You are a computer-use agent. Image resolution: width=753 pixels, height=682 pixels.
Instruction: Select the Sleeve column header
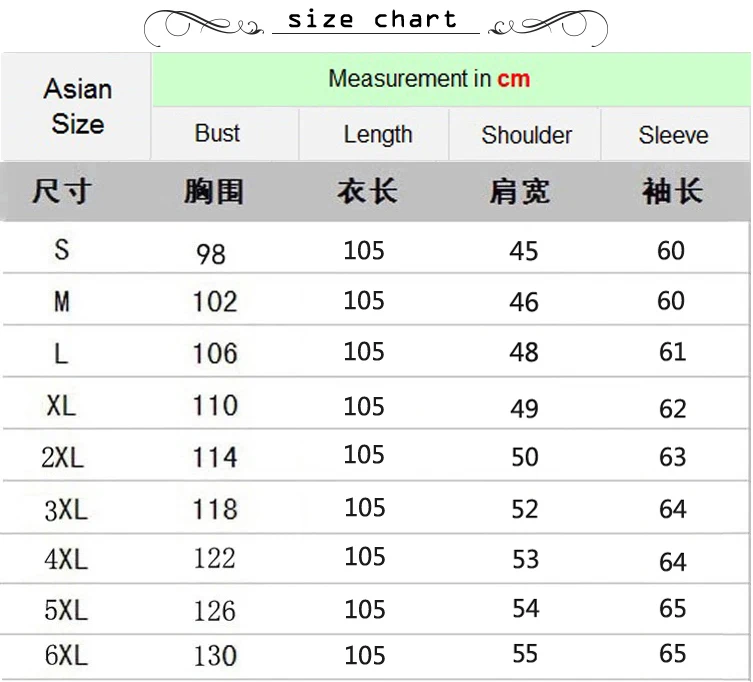(675, 134)
